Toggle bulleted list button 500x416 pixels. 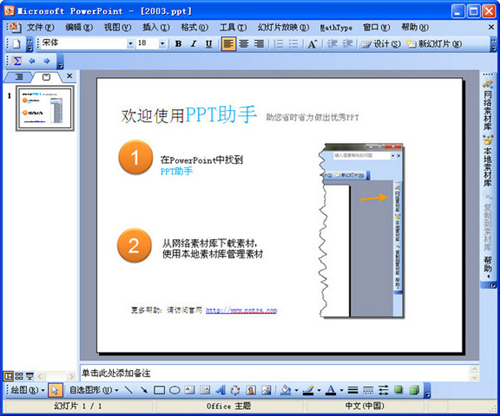tap(293, 44)
